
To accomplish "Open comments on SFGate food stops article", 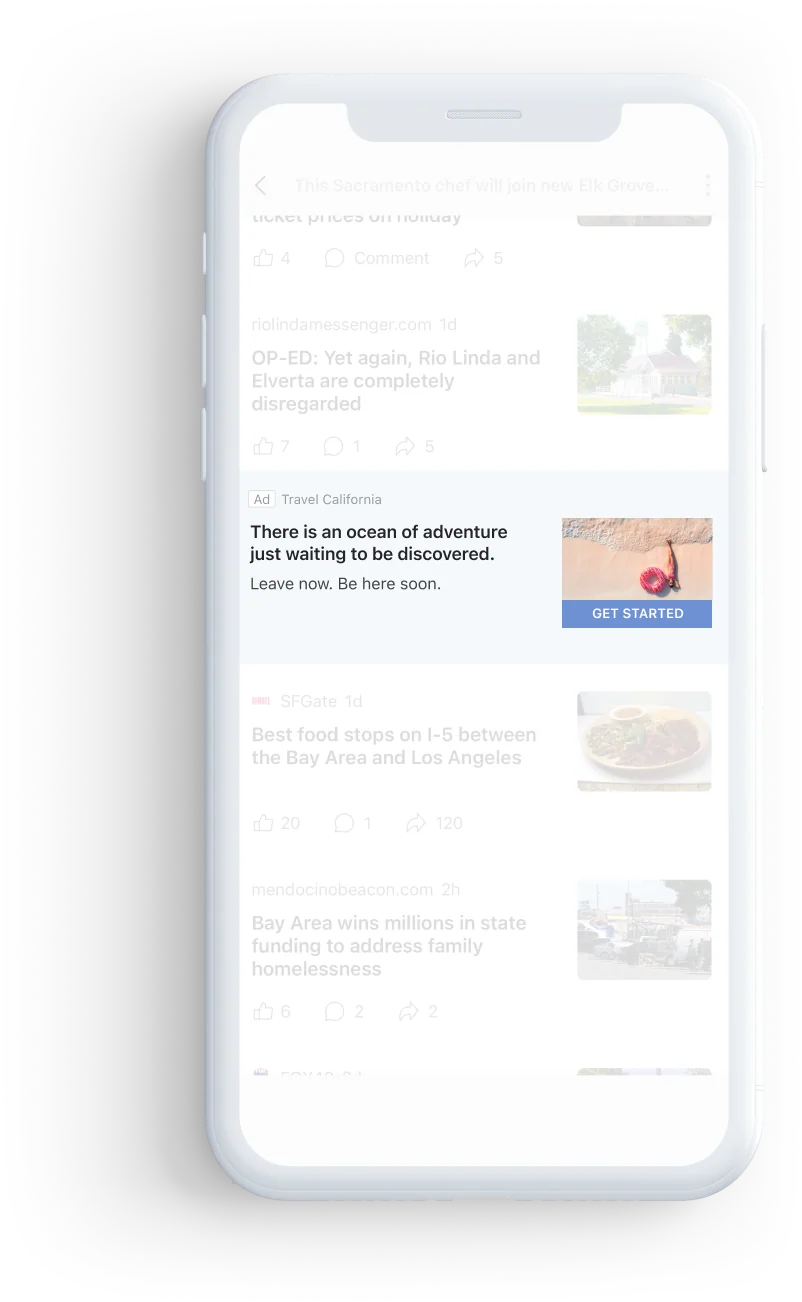I will 352,823.
